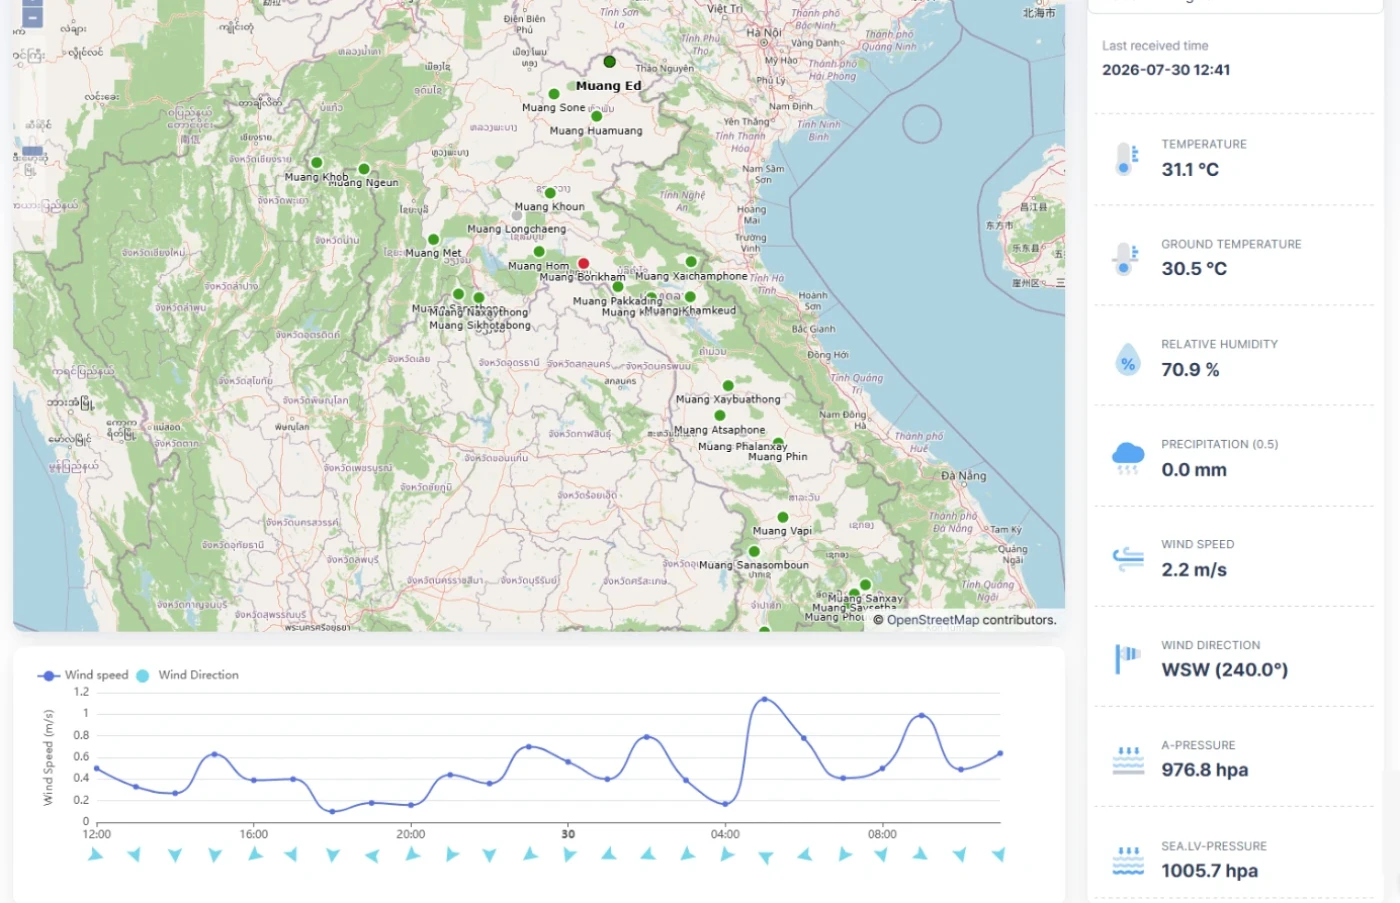
Task: Select the Muang Ed station marker
Action: click(609, 62)
